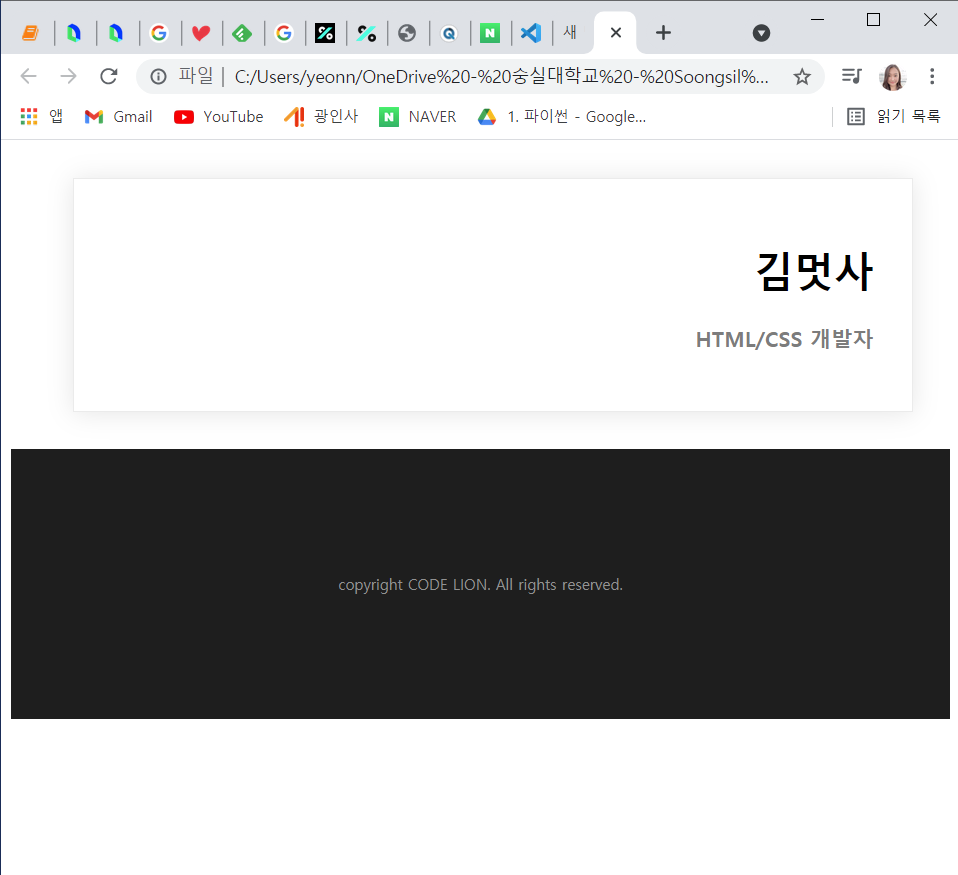Screen dimensions: 958x875
Task: Open the 광인사 bookmark
Action: (x=321, y=116)
